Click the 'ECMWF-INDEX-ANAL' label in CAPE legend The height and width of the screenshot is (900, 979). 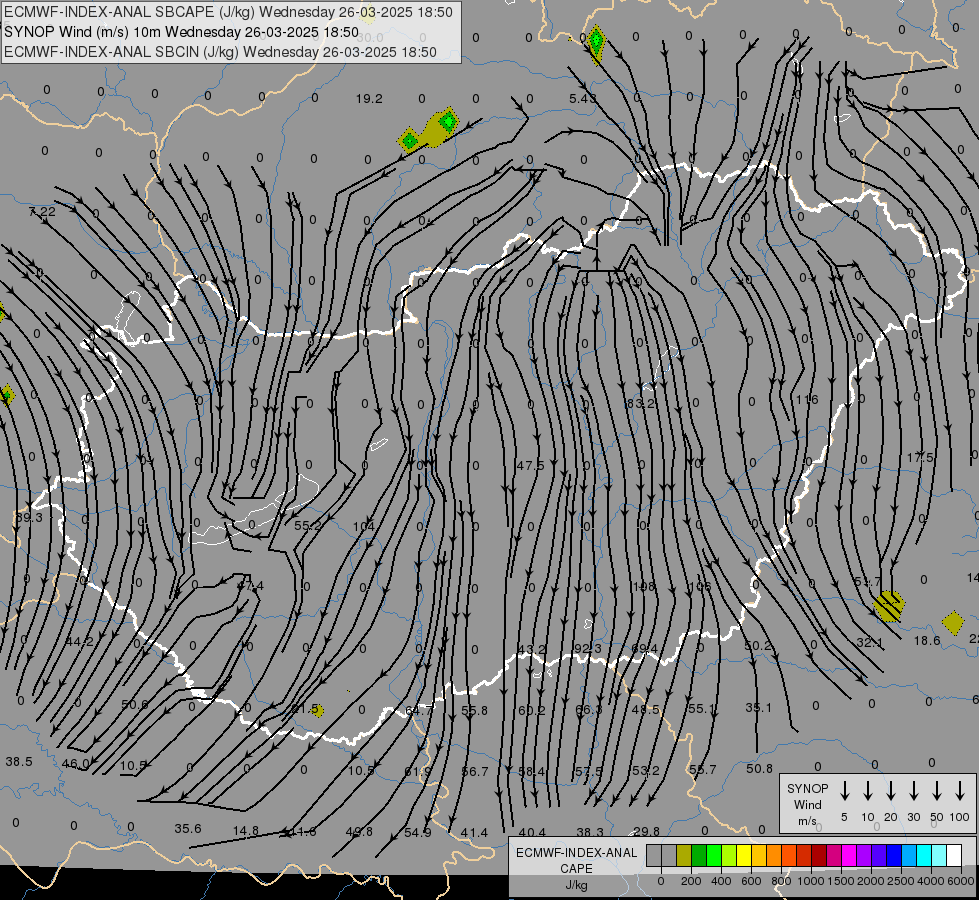(577, 853)
